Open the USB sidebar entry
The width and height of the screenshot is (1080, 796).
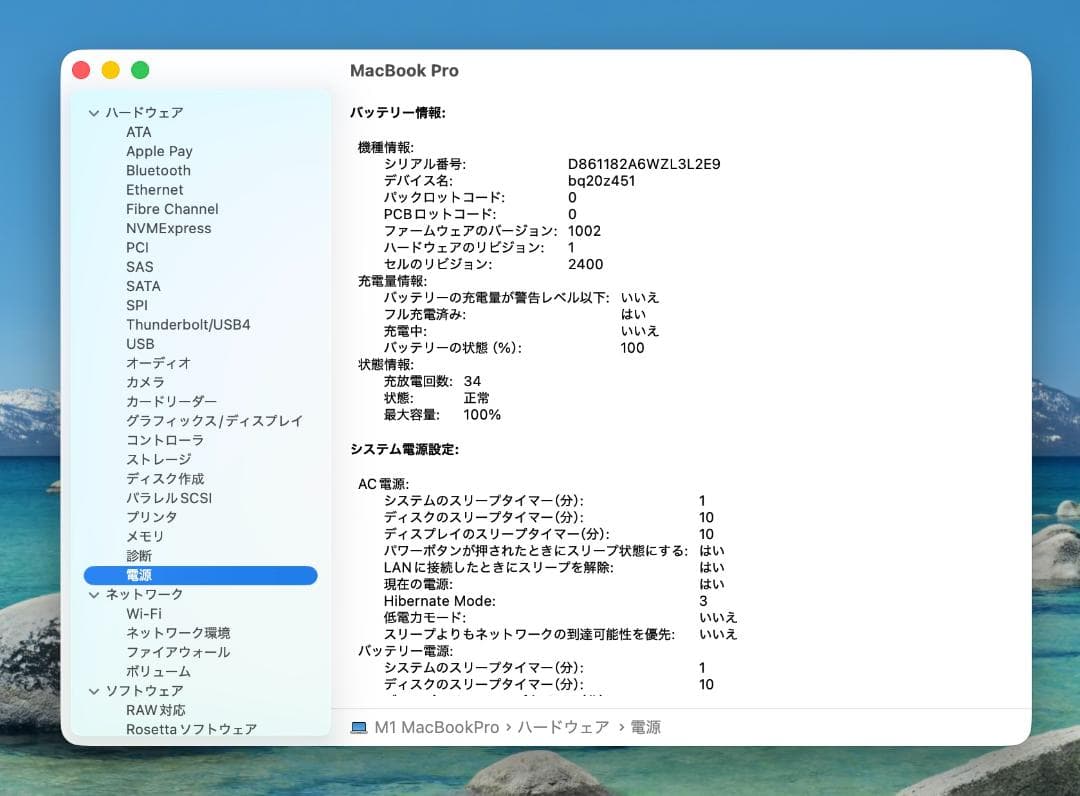141,344
